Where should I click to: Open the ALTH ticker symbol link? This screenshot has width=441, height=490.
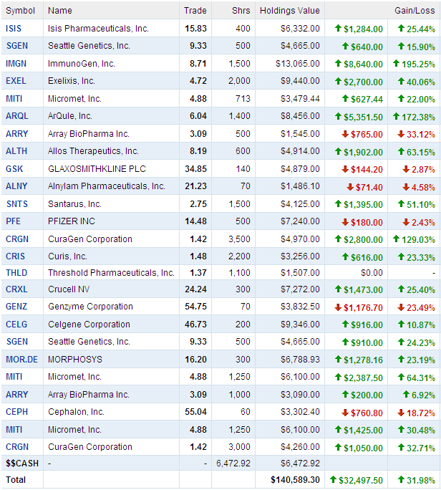pyautogui.click(x=17, y=151)
